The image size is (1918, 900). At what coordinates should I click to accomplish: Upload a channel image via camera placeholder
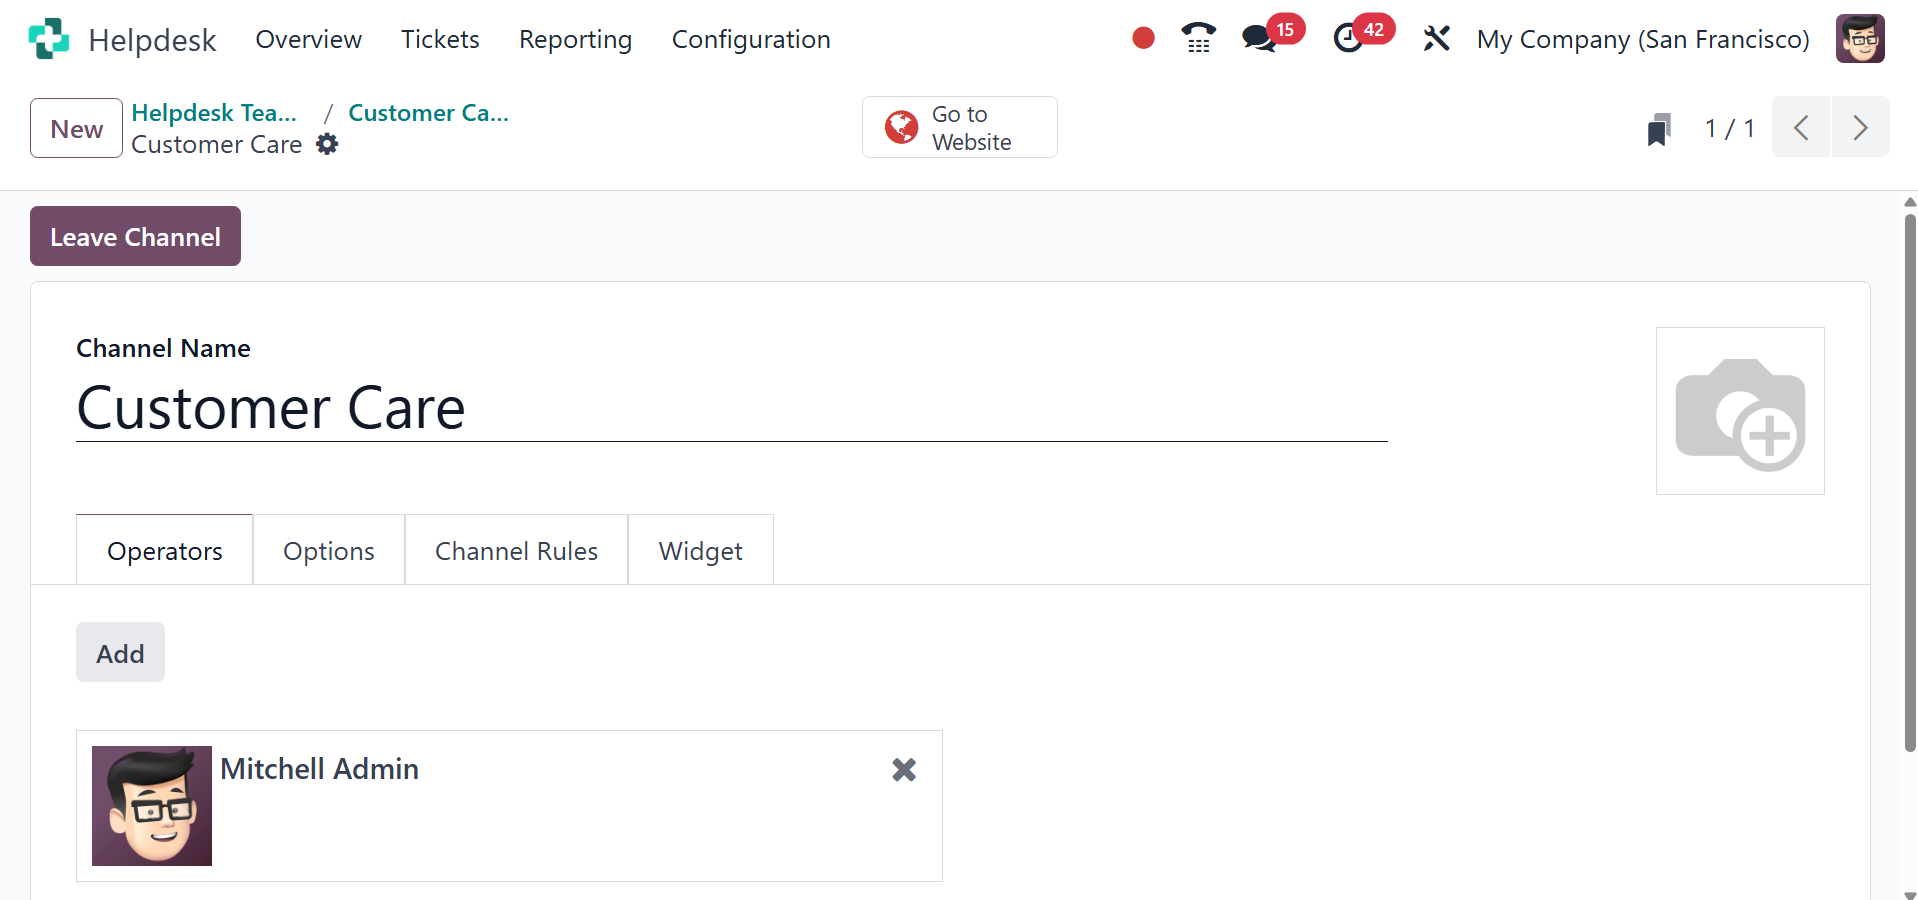[x=1740, y=411]
